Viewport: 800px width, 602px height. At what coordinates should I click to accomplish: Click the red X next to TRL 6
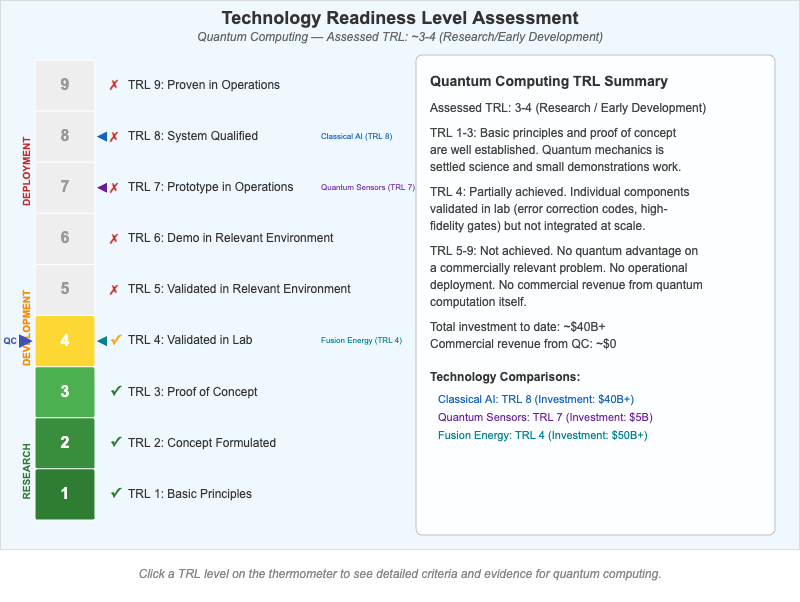[112, 238]
